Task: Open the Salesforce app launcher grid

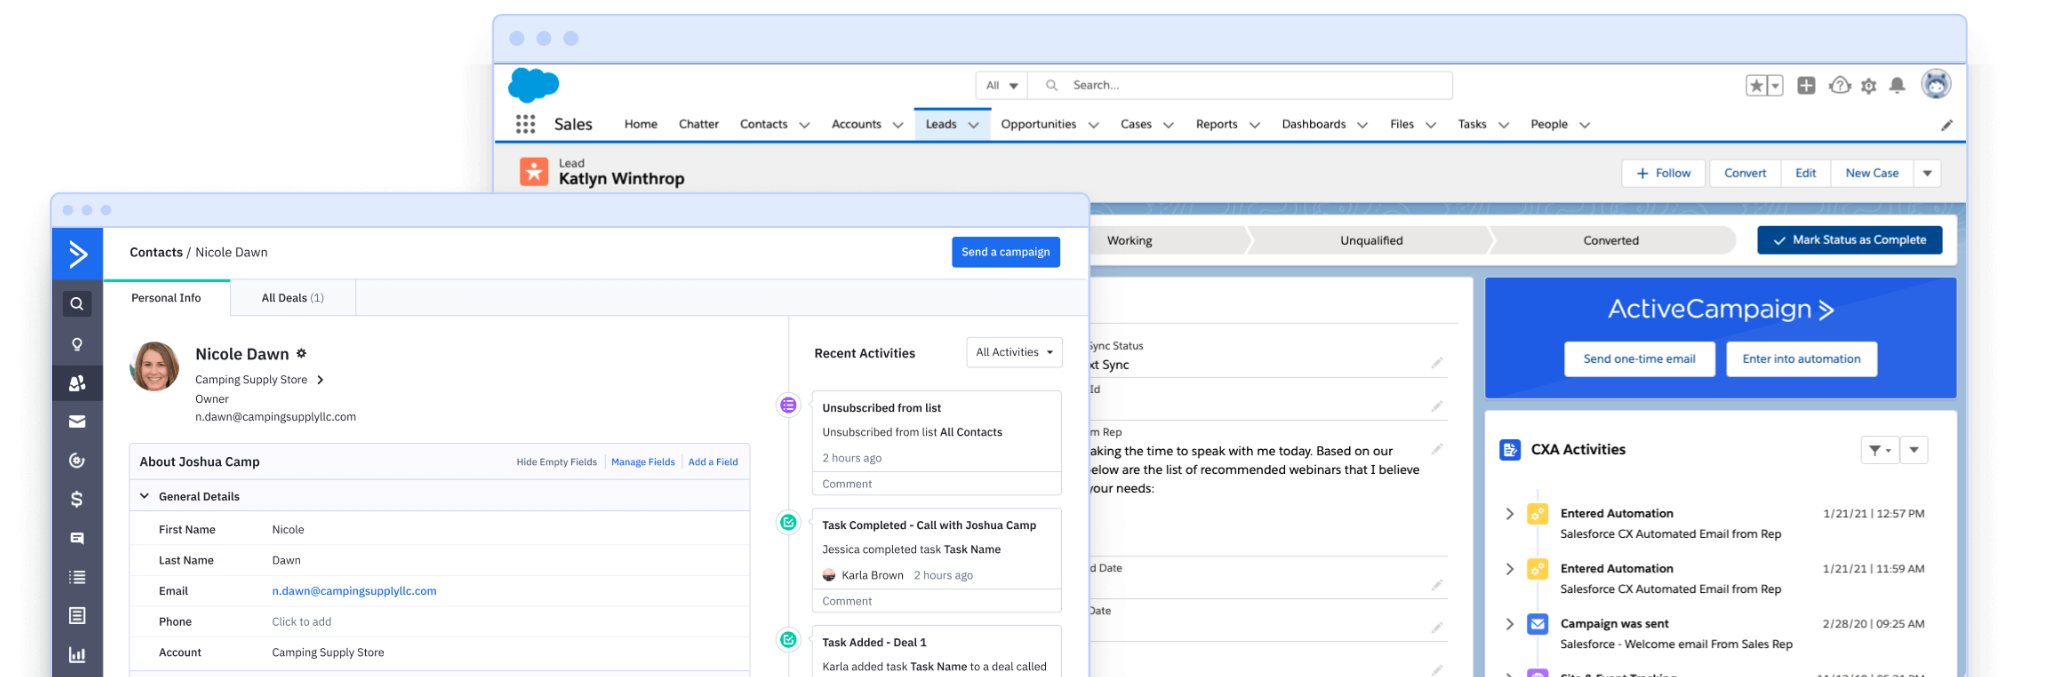Action: tap(526, 124)
